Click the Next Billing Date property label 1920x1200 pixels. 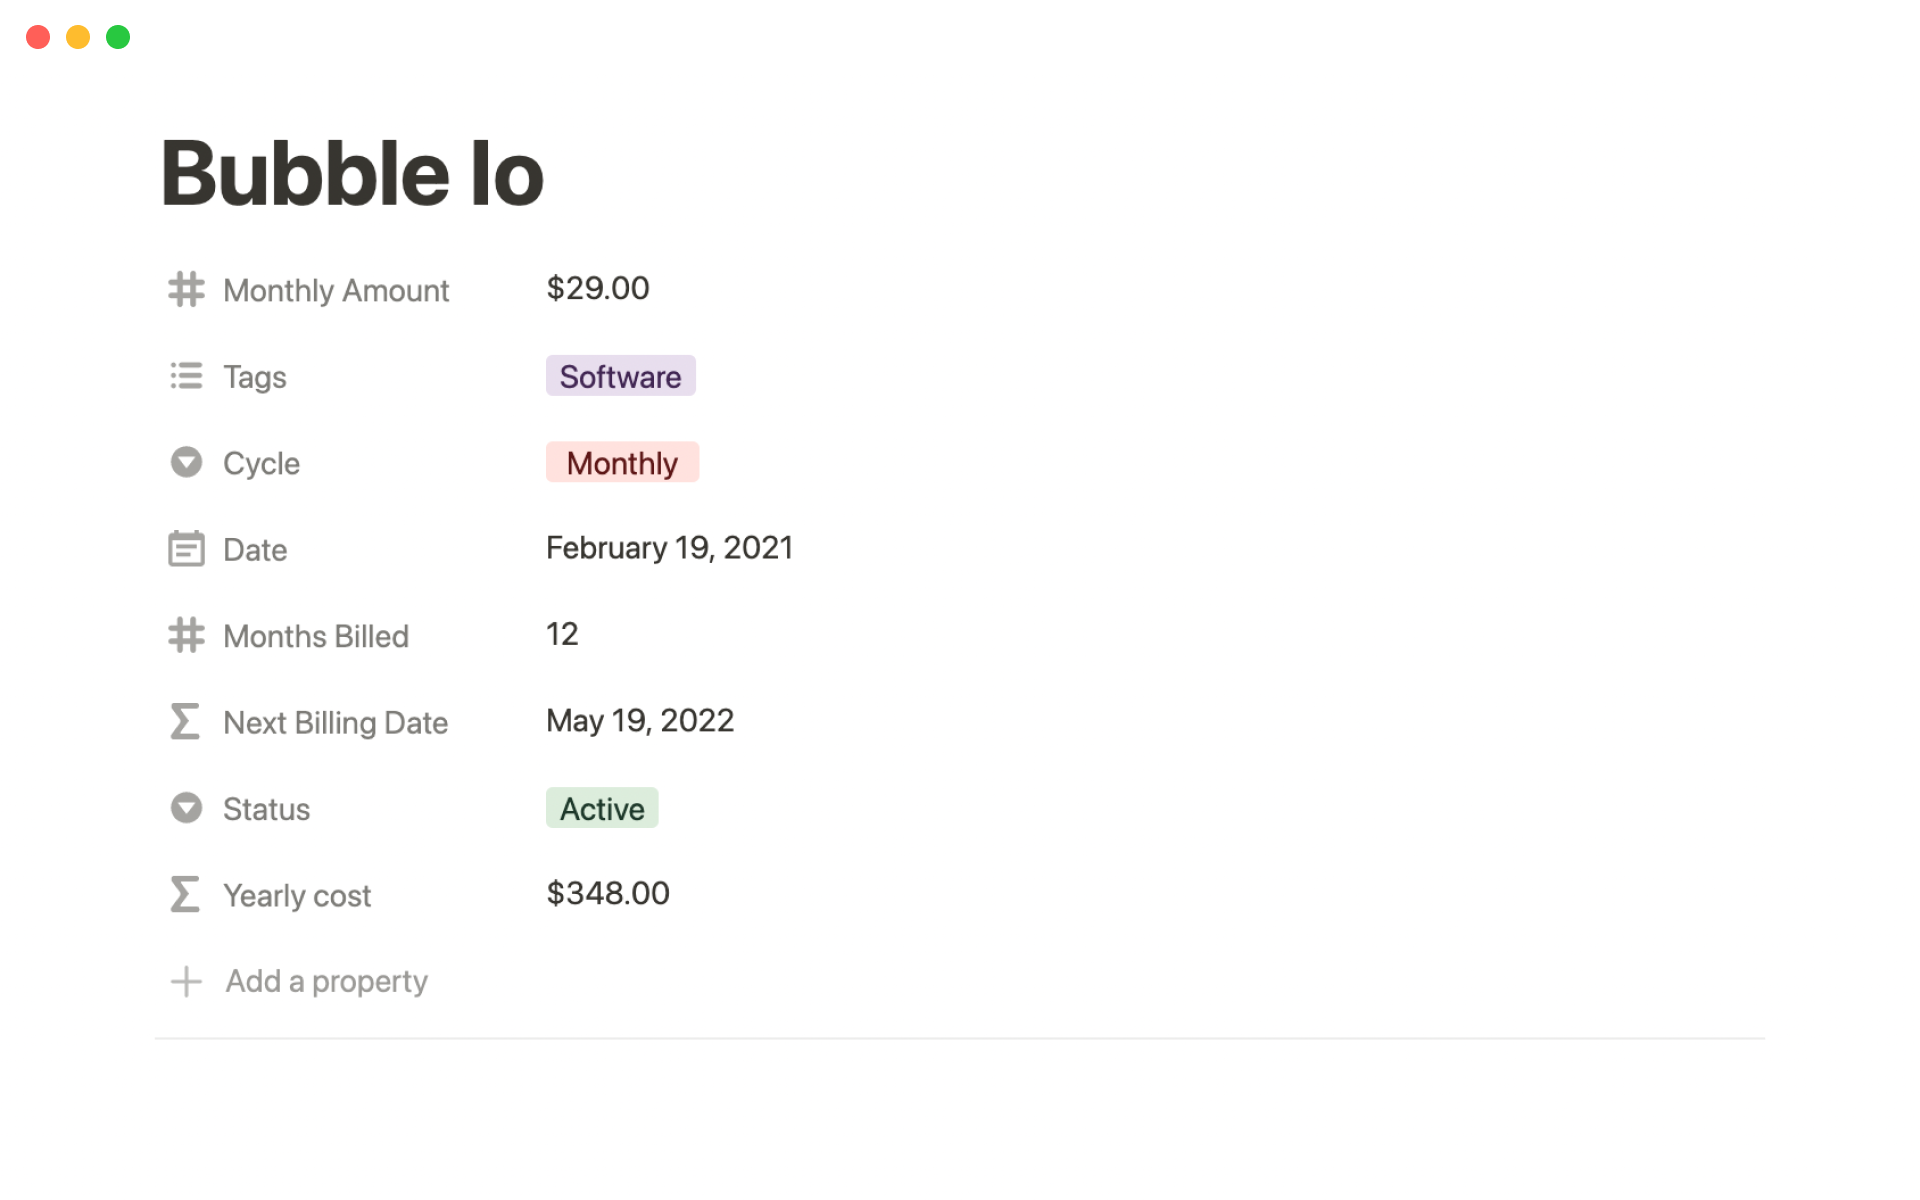point(335,722)
